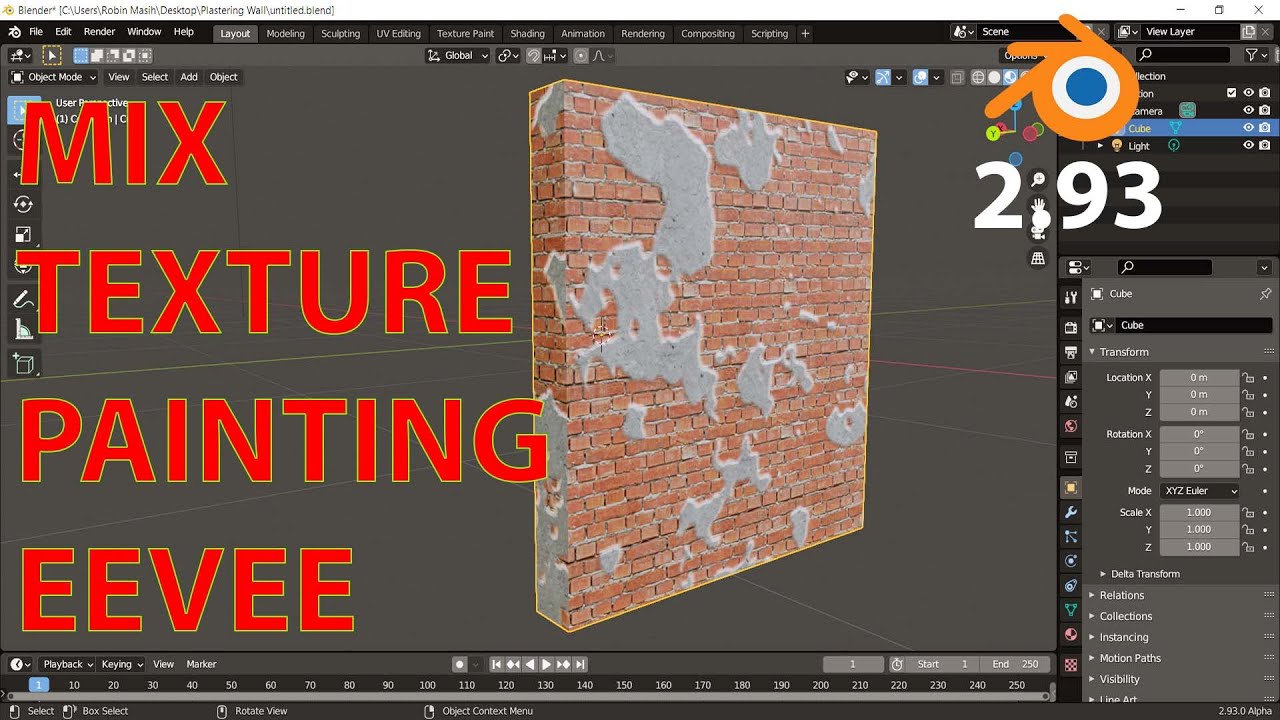Open the Physics properties tab
This screenshot has width=1280, height=720.
(x=1071, y=561)
